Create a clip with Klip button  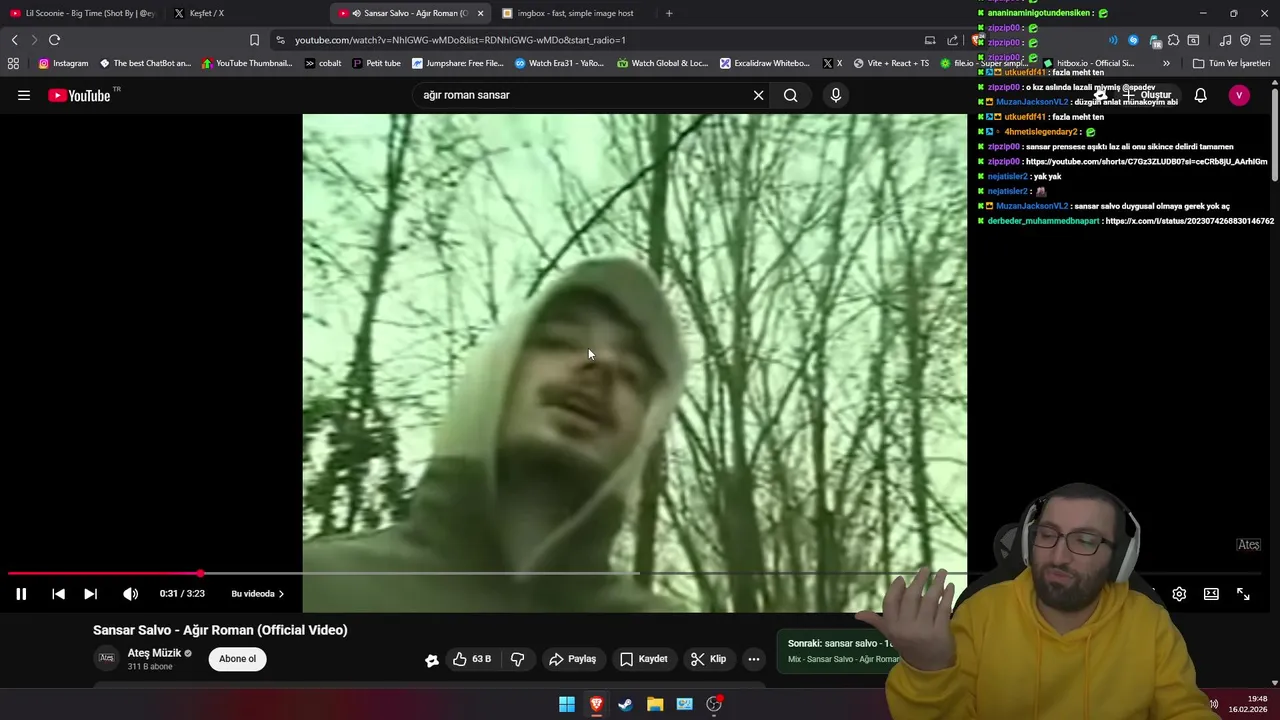[x=708, y=659]
